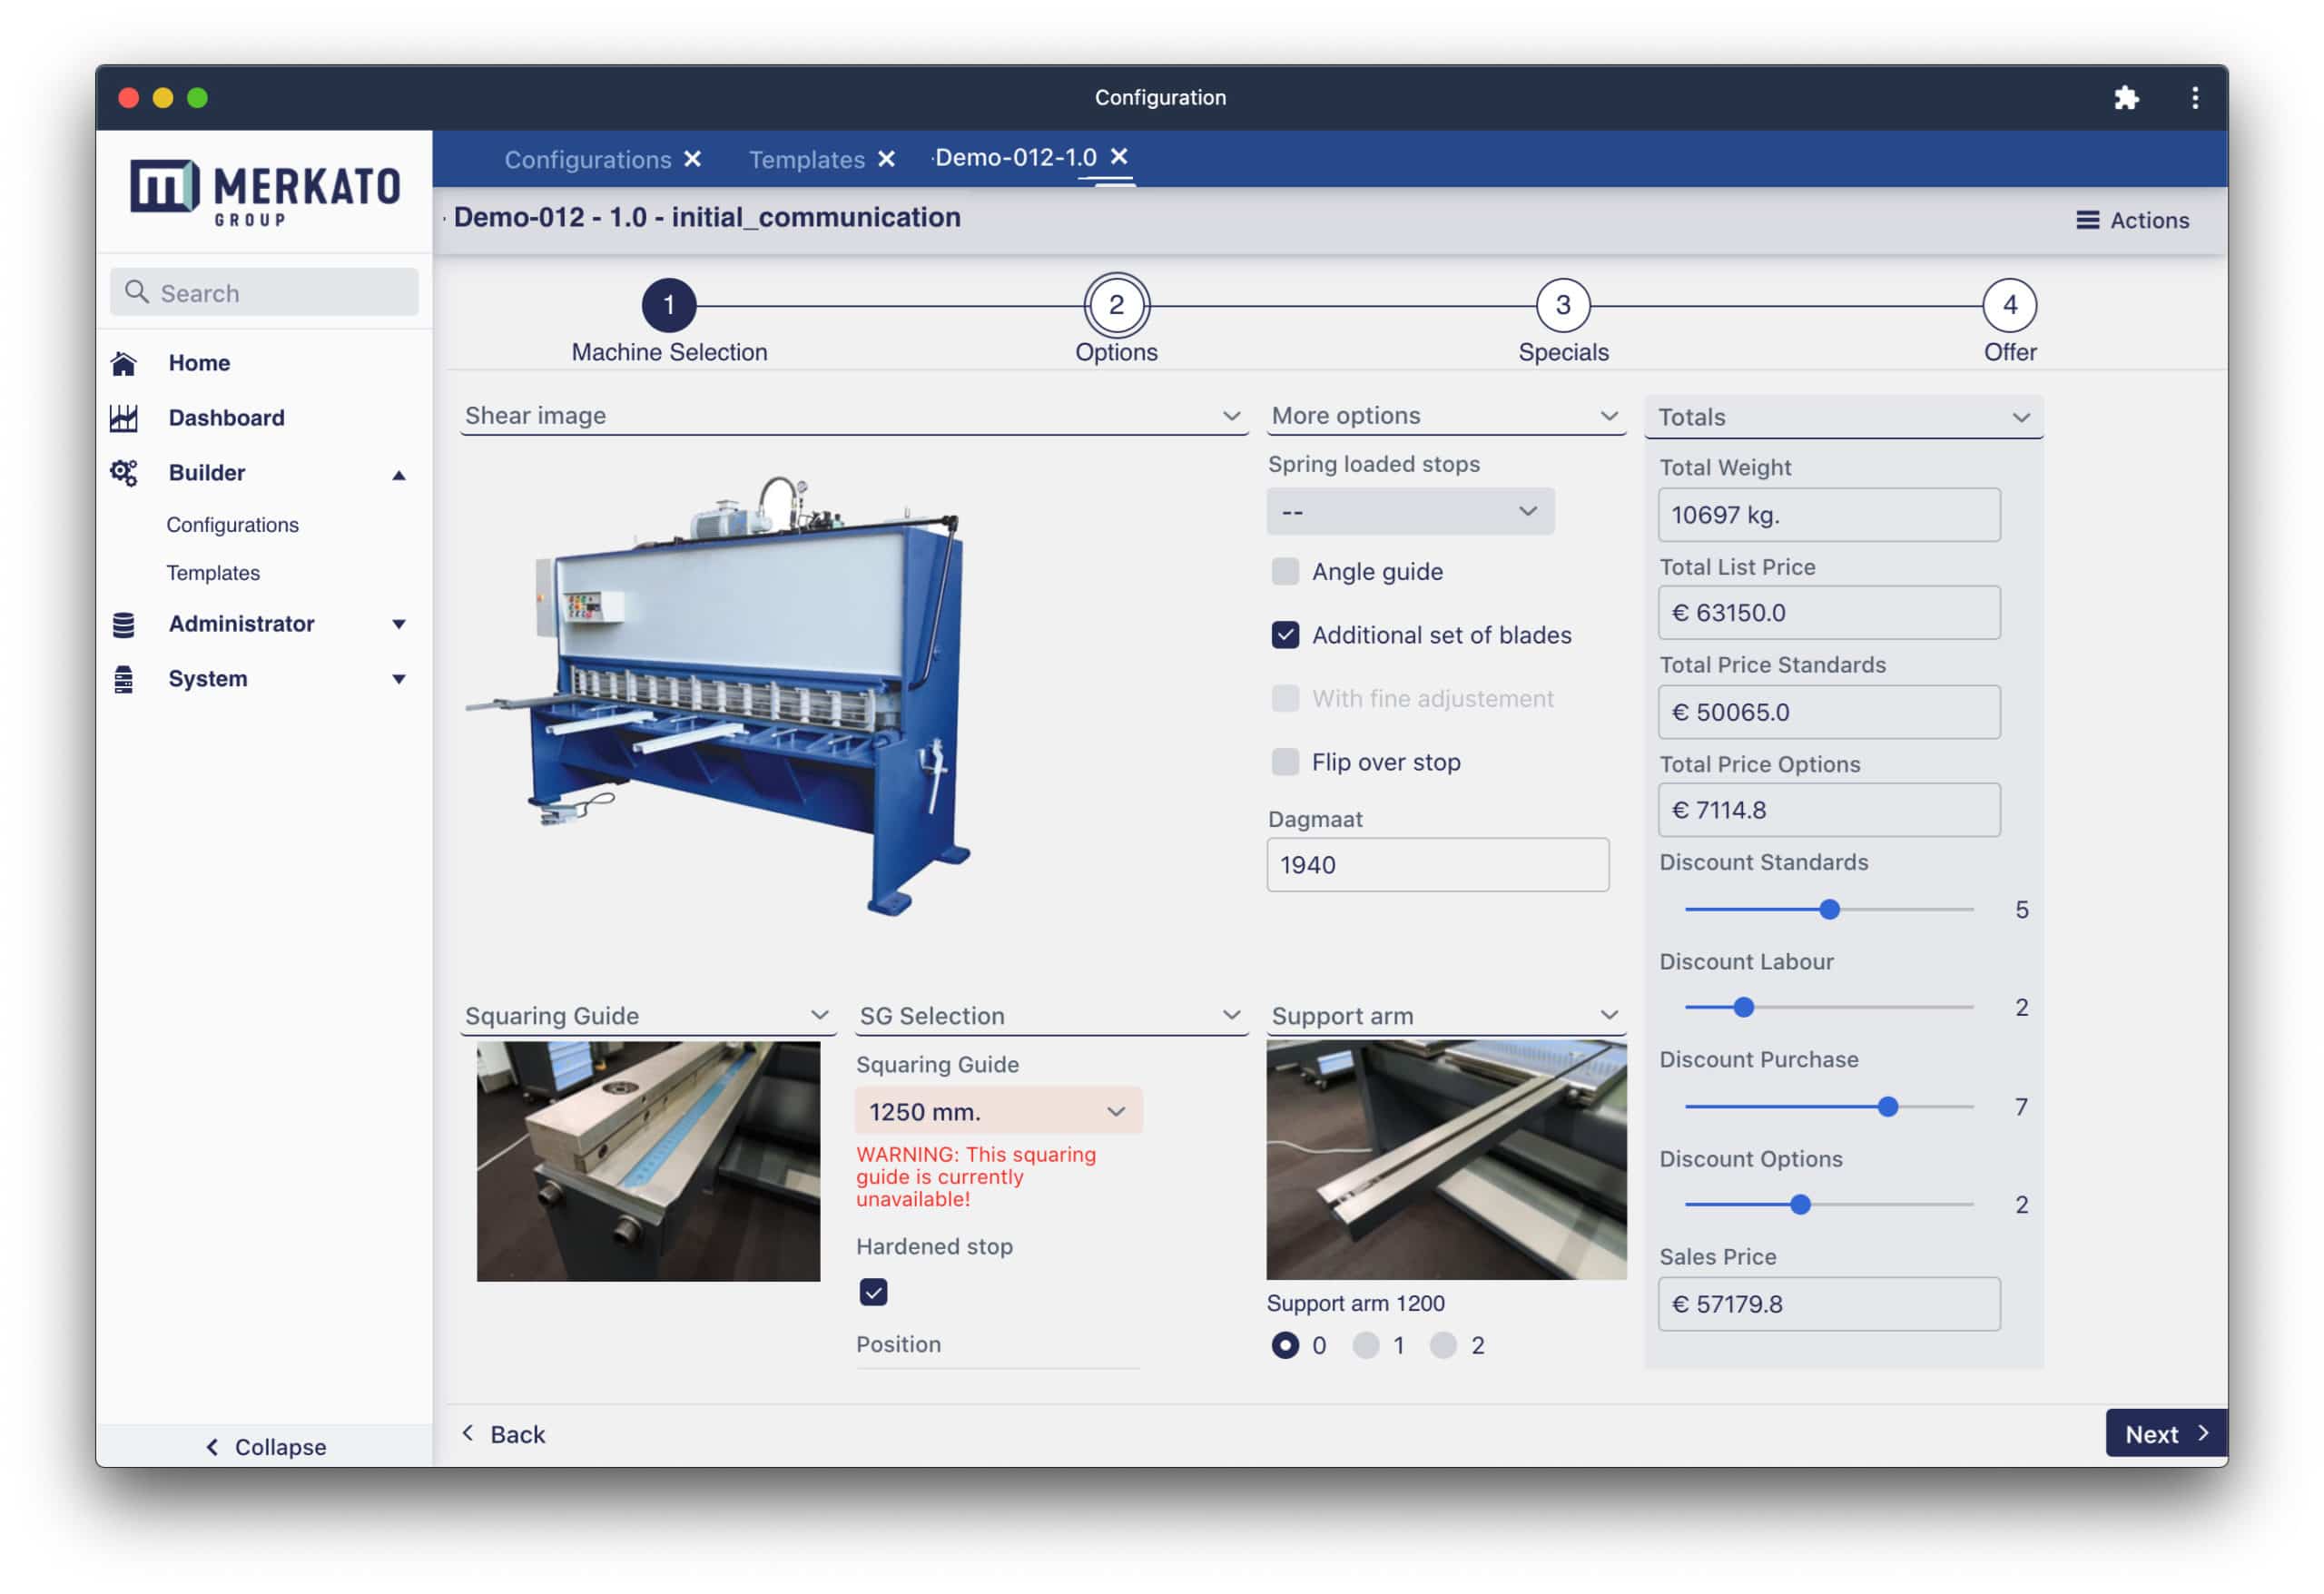Go to step 3 Specials
This screenshot has width=2324, height=1594.
click(x=1562, y=306)
